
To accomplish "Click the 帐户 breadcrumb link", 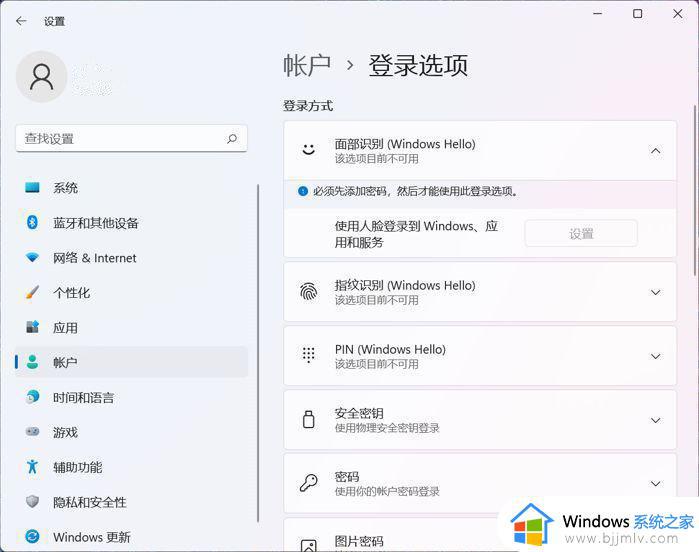I will coord(307,66).
